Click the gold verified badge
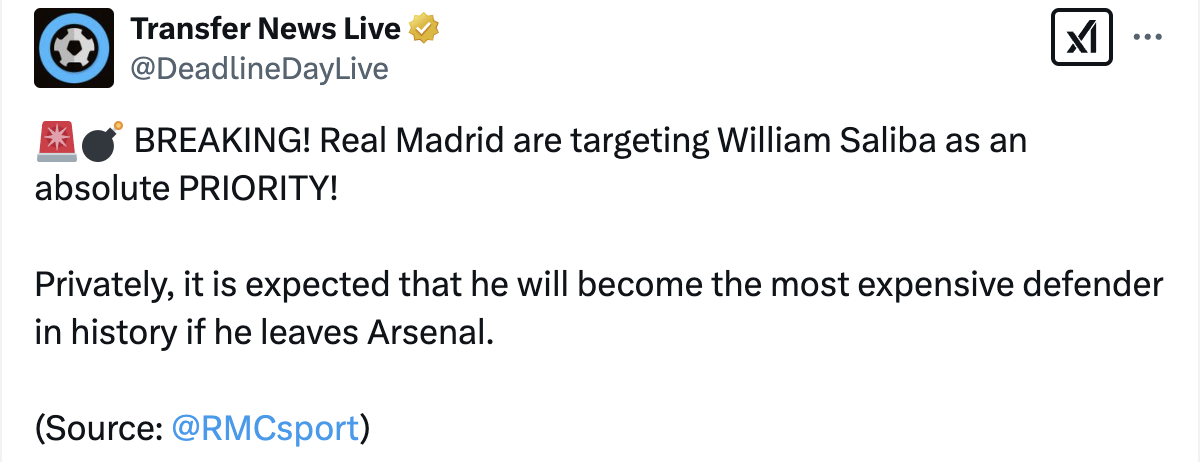This screenshot has height=462, width=1200. pyautogui.click(x=425, y=31)
